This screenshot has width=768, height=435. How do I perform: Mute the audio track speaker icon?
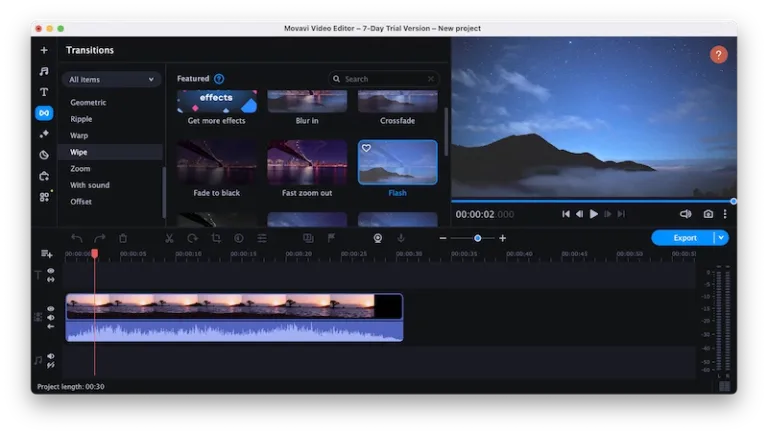coord(51,356)
